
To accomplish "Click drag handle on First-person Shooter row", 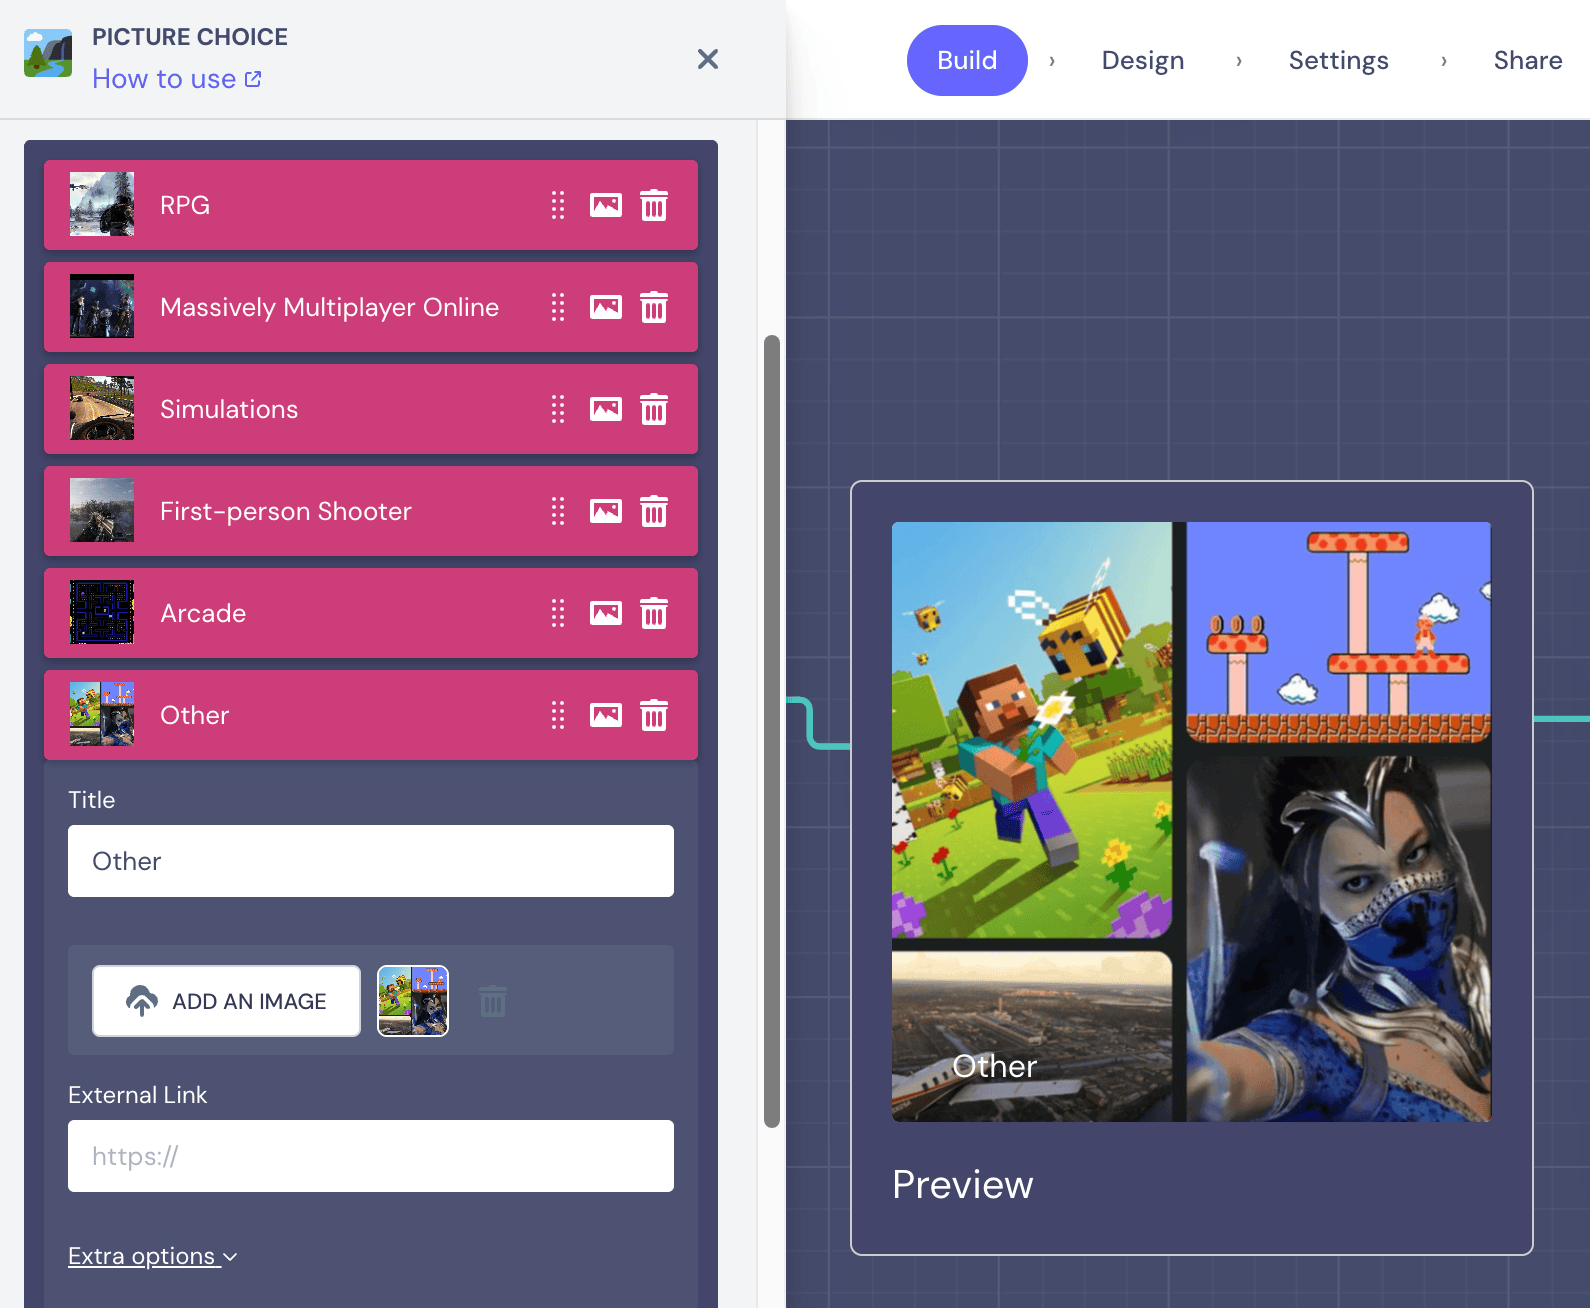I will pyautogui.click(x=558, y=511).
